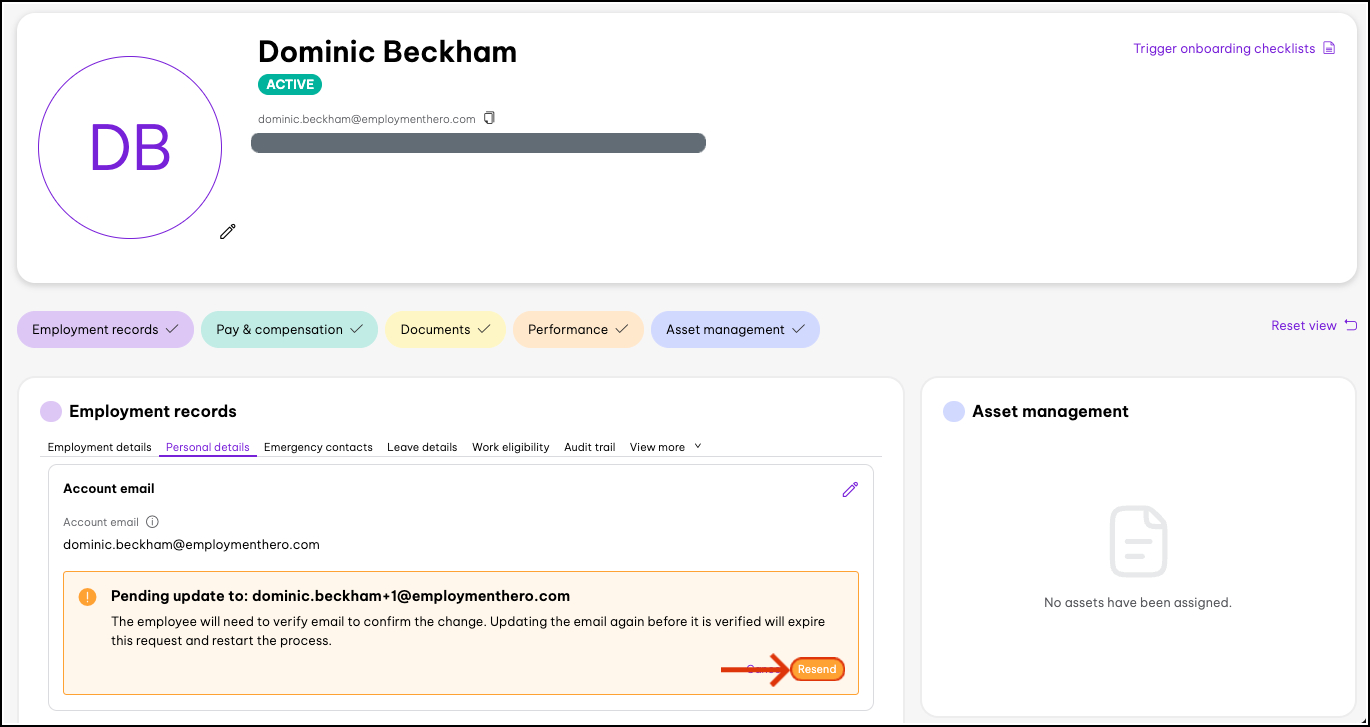
Task: Select the ACTIVE status badge
Action: coord(289,84)
